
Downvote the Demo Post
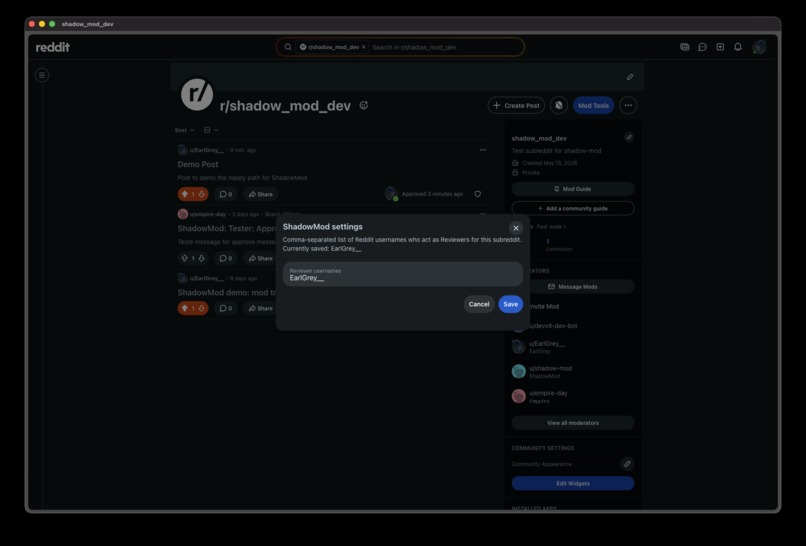(x=202, y=194)
